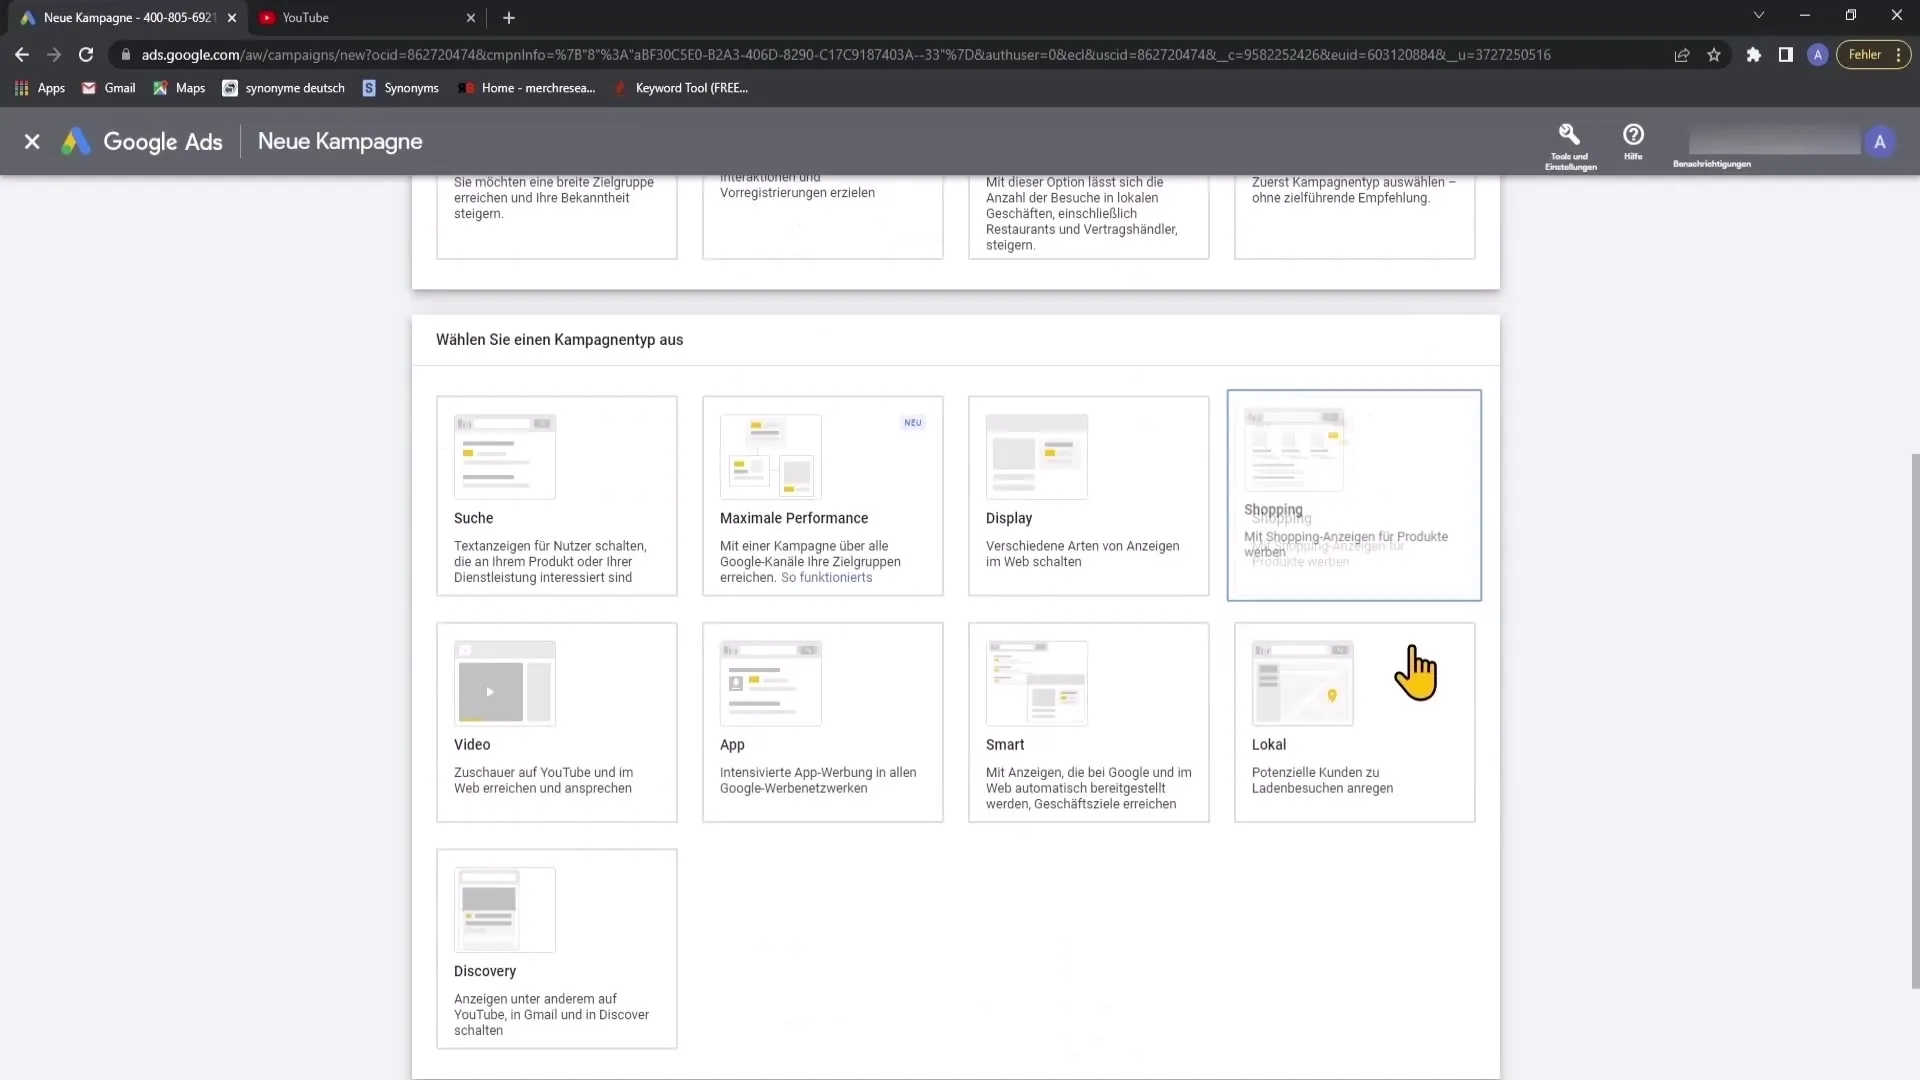1920x1080 pixels.
Task: Click the App card illustration
Action: [771, 683]
